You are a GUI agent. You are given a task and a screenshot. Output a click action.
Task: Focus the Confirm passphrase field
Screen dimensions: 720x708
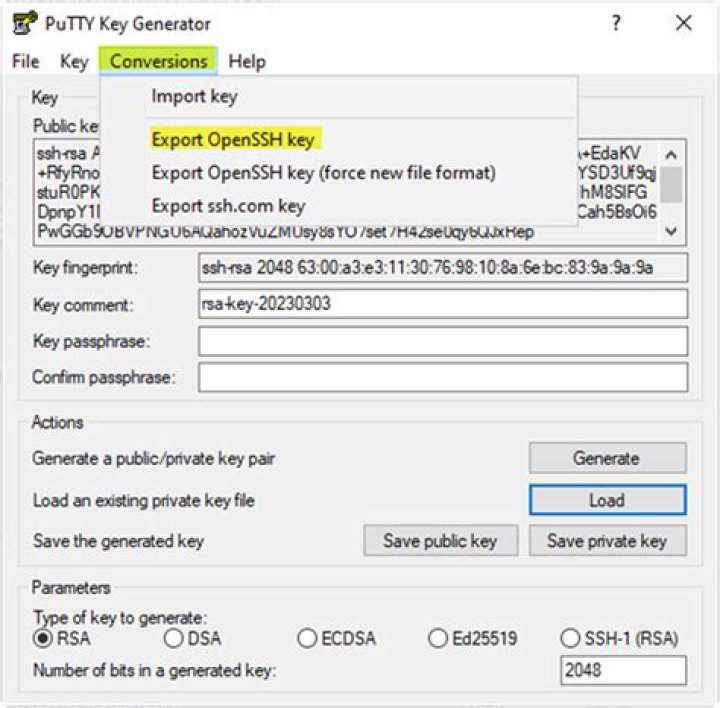(443, 377)
